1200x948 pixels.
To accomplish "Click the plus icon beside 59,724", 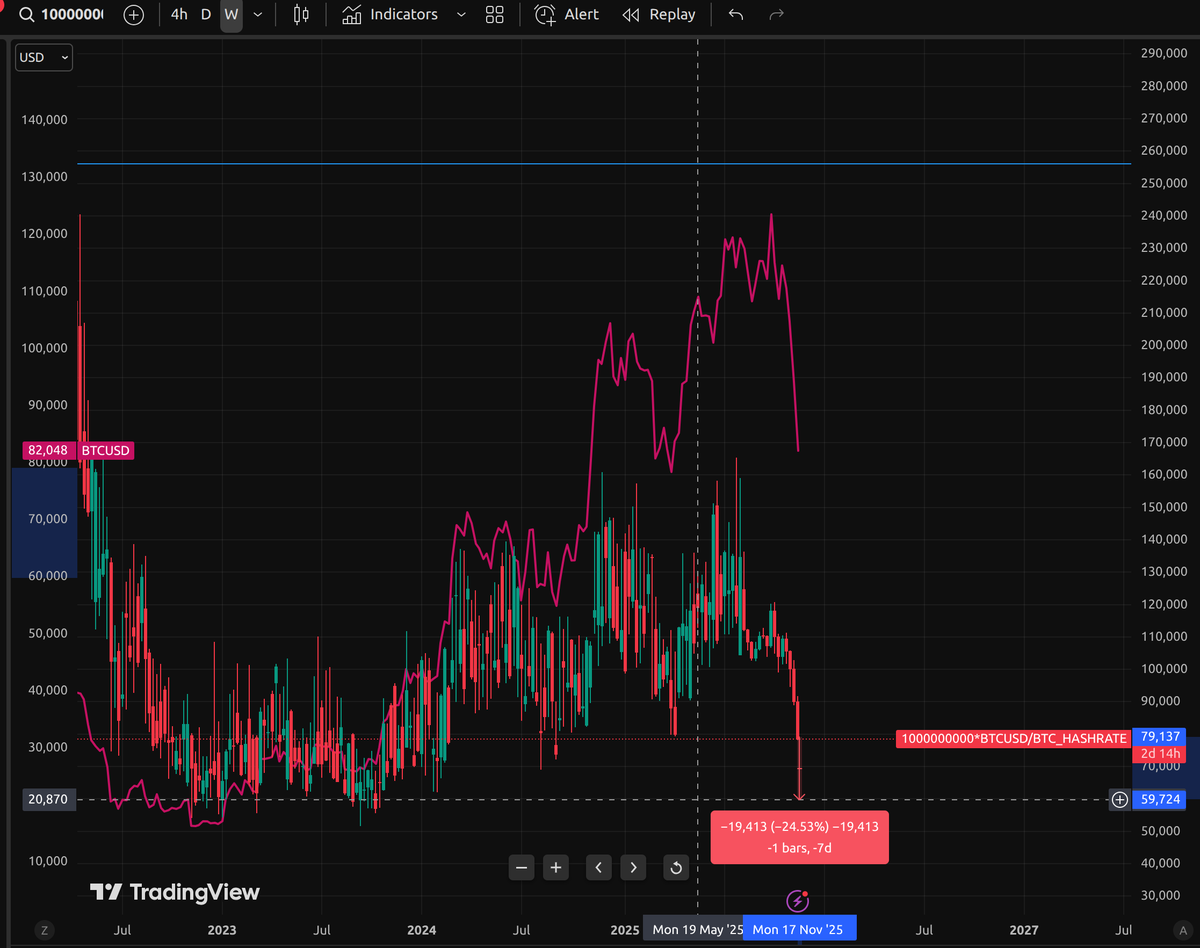I will (x=1120, y=799).
